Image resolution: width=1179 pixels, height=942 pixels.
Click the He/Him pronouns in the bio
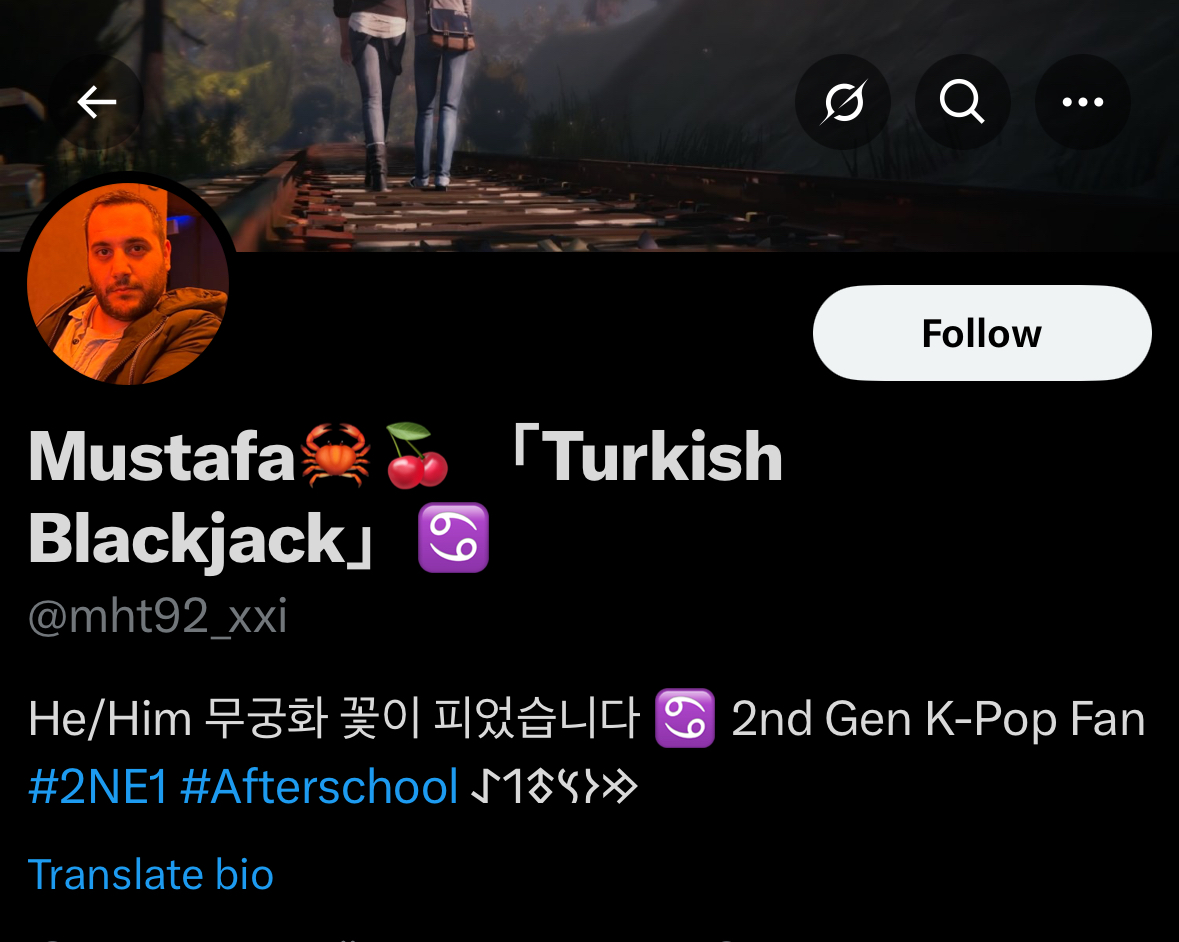(110, 719)
